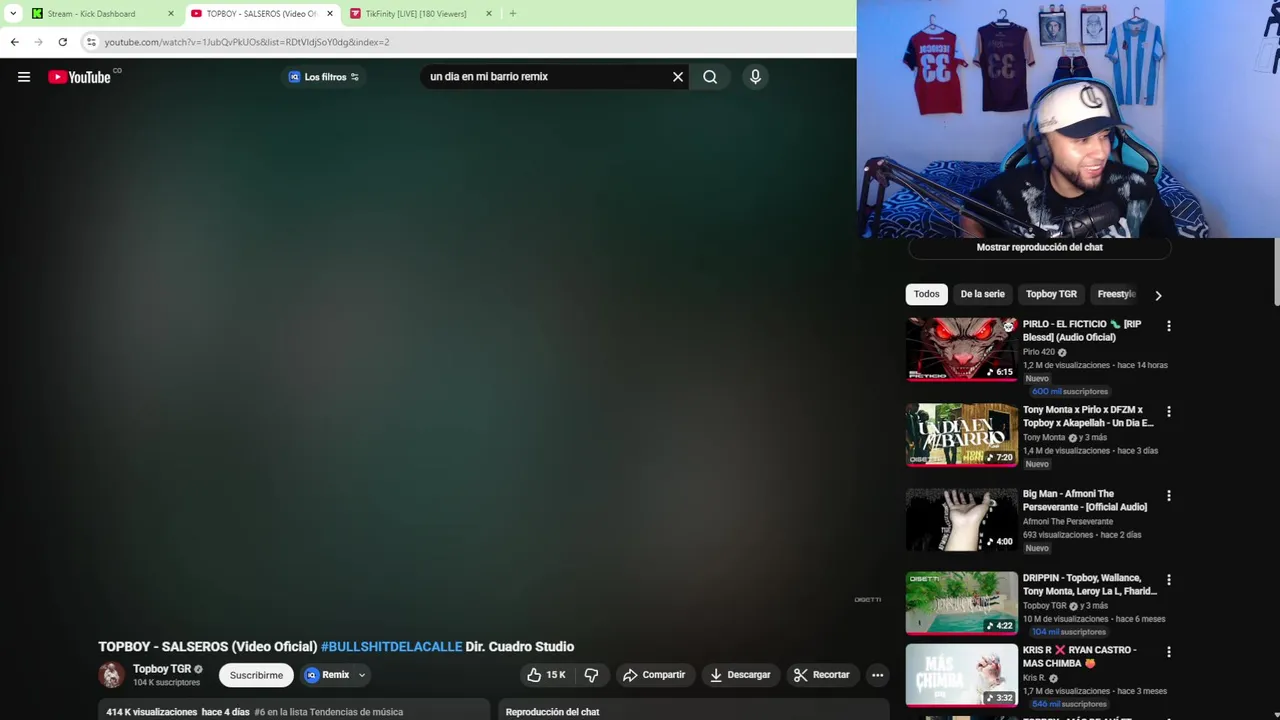Click '#6 en la lista Tendencias de música'

click(329, 712)
